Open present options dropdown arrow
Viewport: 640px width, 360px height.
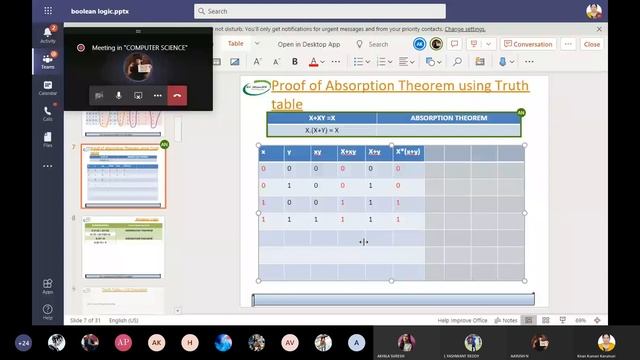(488, 44)
